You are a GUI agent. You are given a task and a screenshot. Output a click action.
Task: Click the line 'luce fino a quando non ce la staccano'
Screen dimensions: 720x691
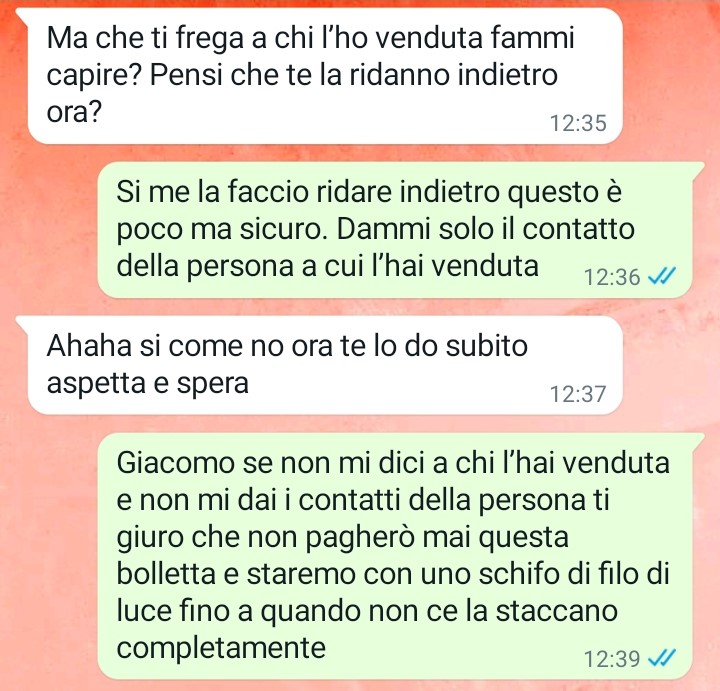(367, 611)
